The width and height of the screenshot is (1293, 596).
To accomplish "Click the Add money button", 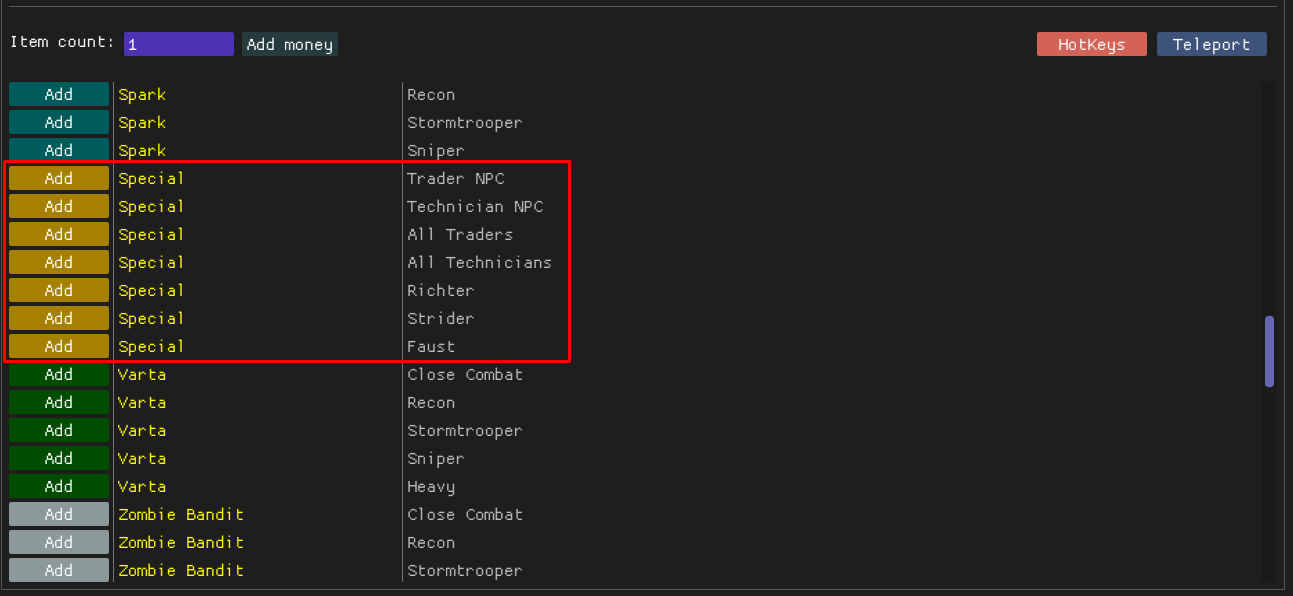I will pyautogui.click(x=290, y=45).
